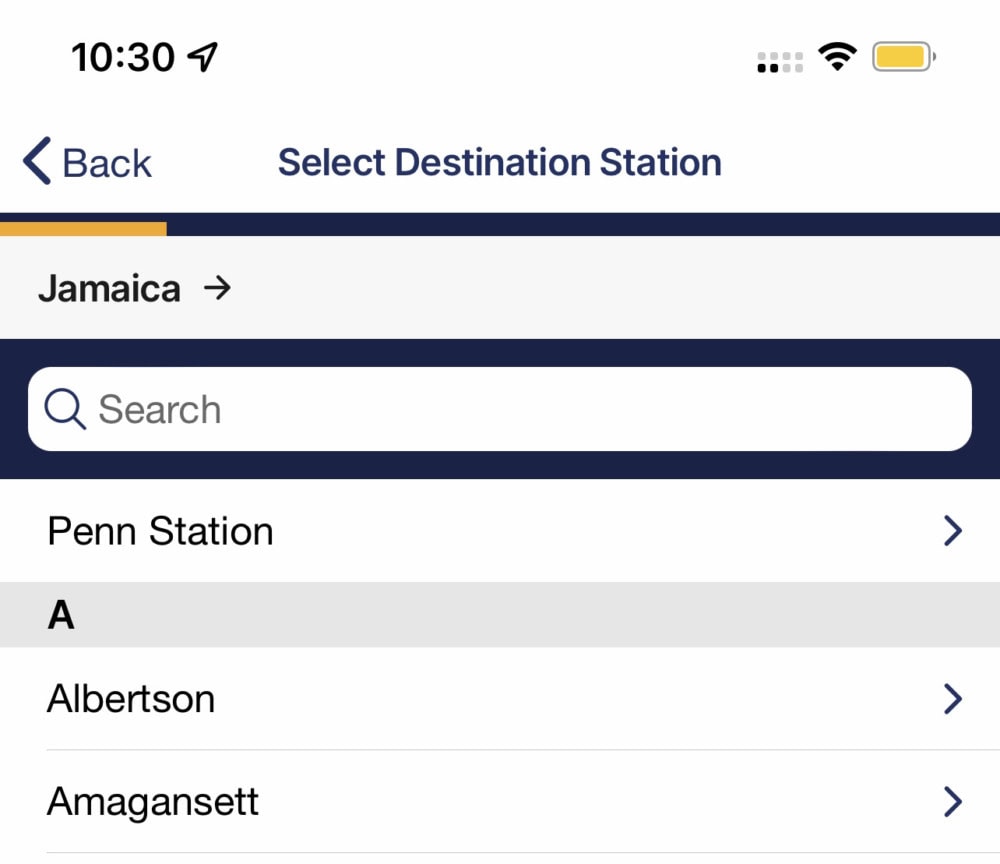Open the Penn Station row chevron
The height and width of the screenshot is (864, 1000).
point(953,531)
